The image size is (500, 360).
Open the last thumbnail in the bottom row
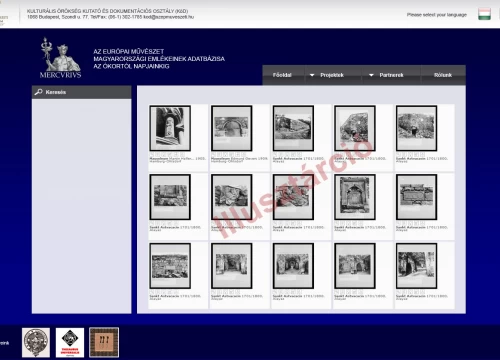click(416, 266)
